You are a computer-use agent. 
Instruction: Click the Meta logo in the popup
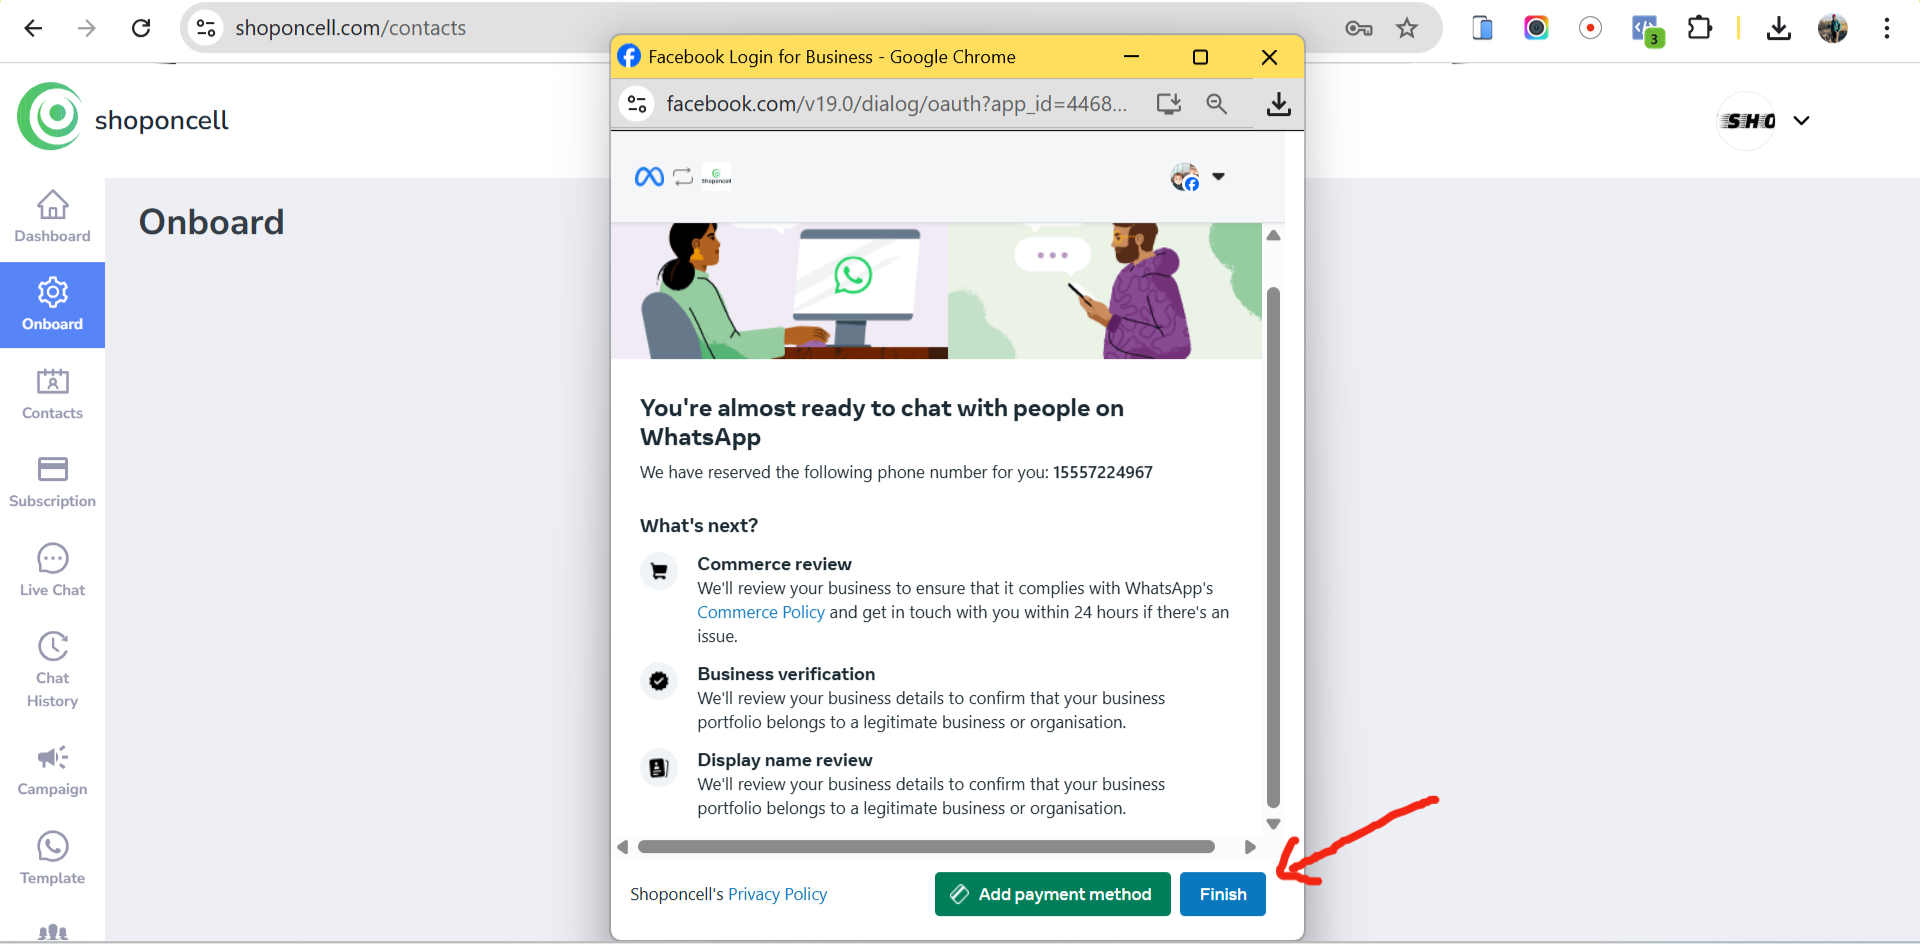tap(648, 176)
